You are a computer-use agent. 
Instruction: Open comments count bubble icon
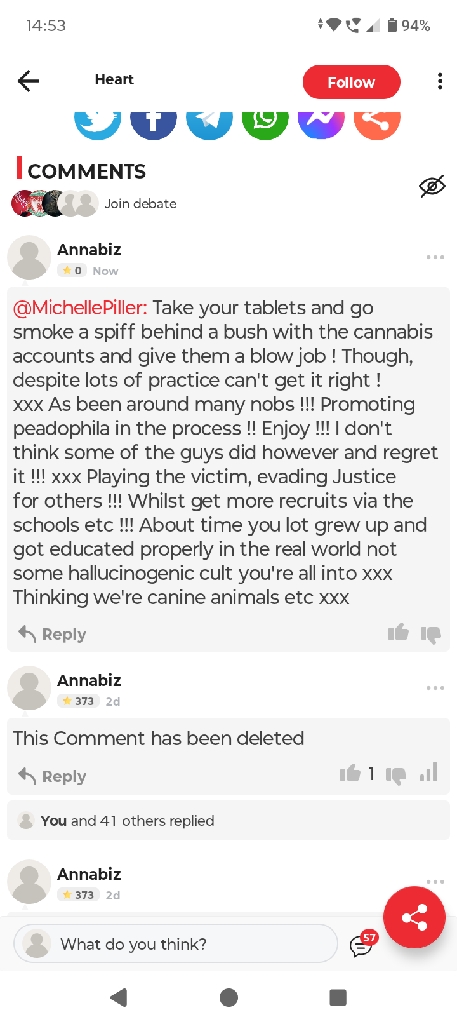pos(363,944)
